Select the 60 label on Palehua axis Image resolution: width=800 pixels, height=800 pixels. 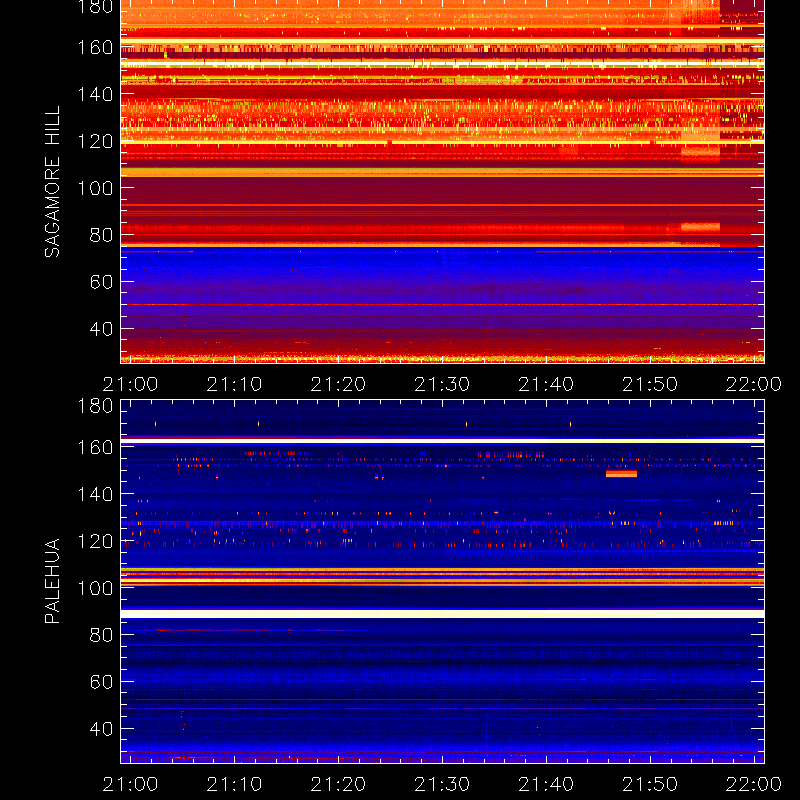click(x=101, y=682)
